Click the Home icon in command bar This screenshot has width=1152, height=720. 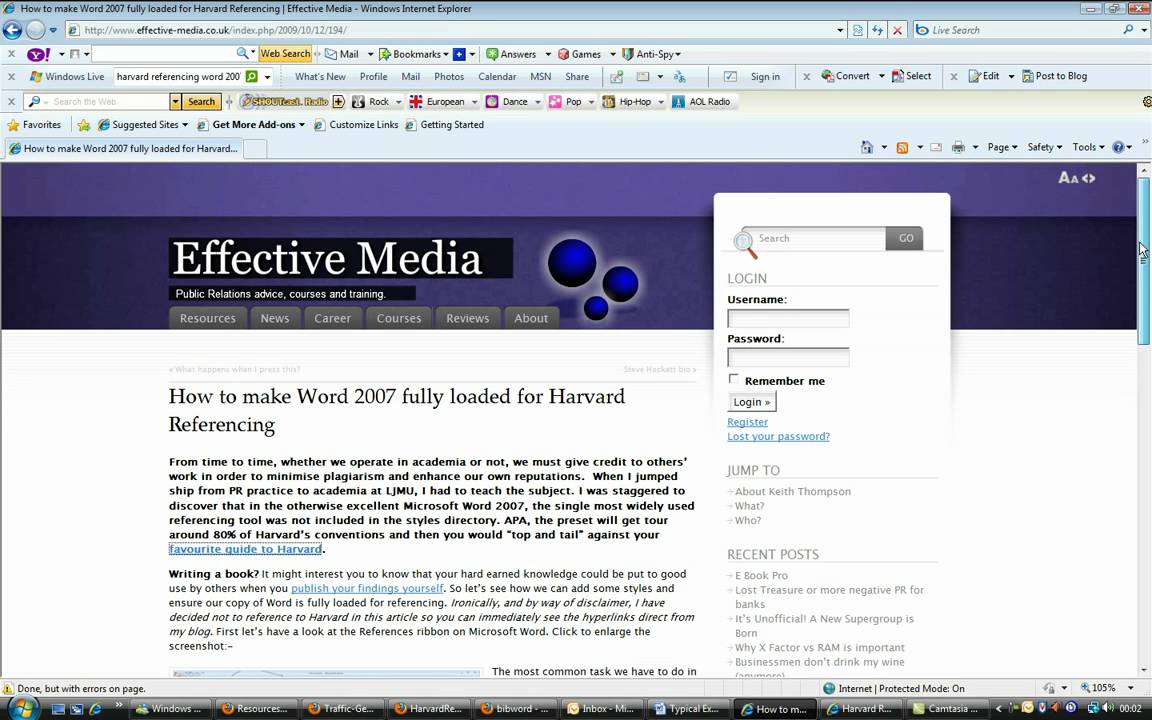(867, 147)
